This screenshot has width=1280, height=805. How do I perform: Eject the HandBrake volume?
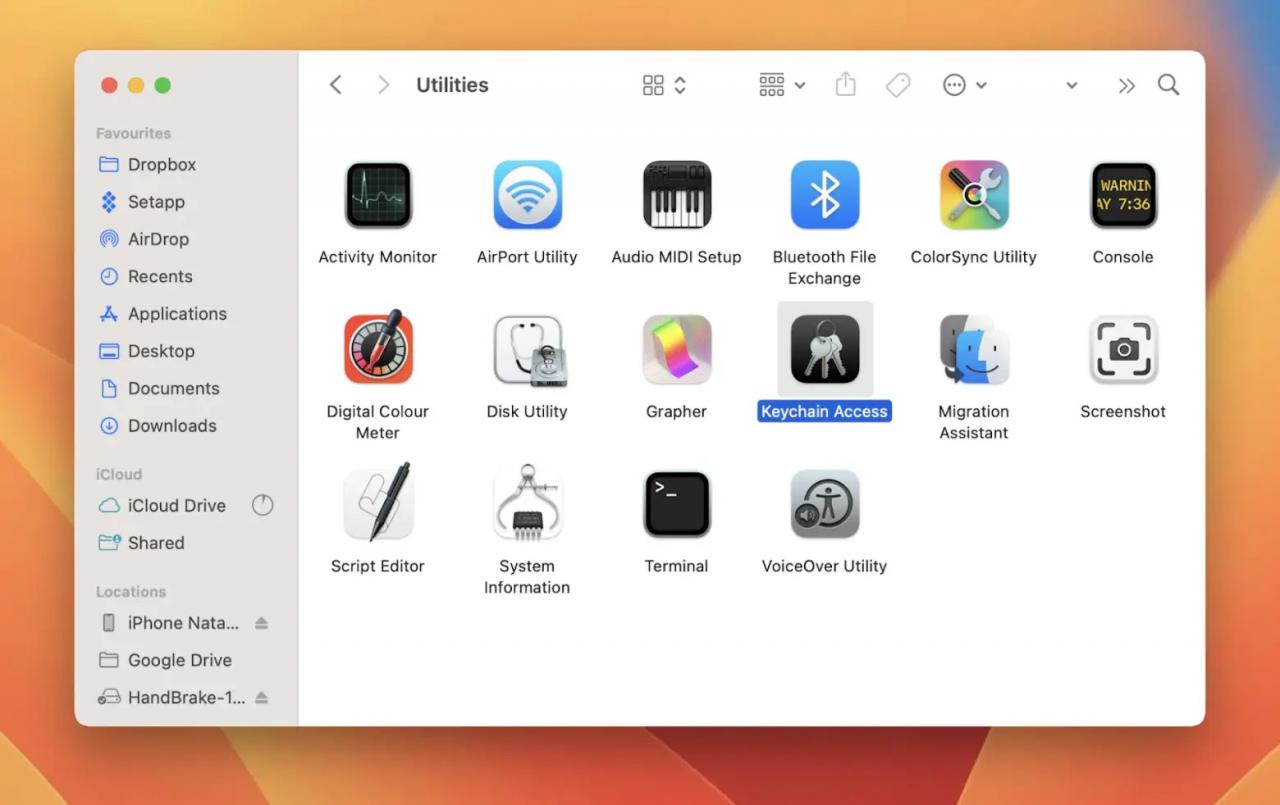tap(262, 698)
